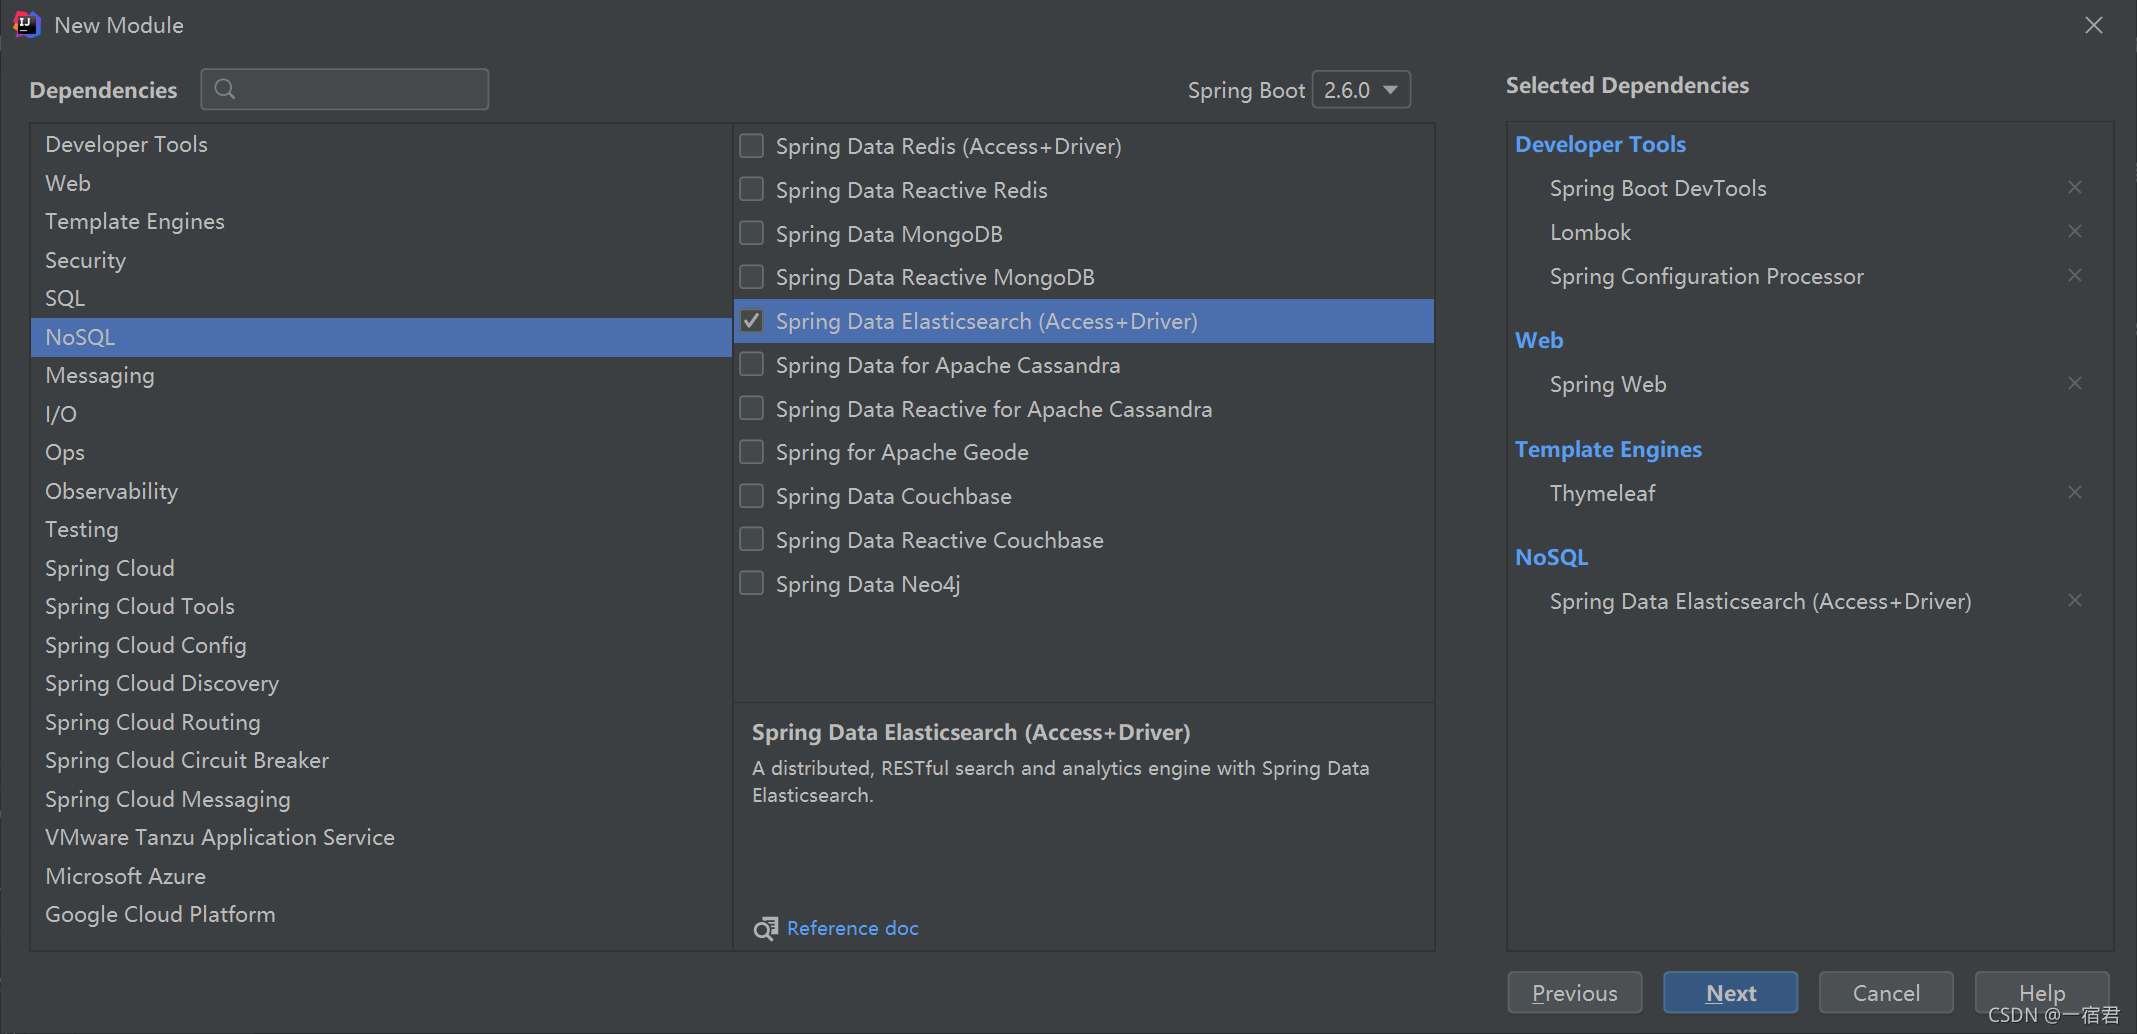Select Ops category
This screenshot has height=1034, width=2137.
click(x=381, y=453)
